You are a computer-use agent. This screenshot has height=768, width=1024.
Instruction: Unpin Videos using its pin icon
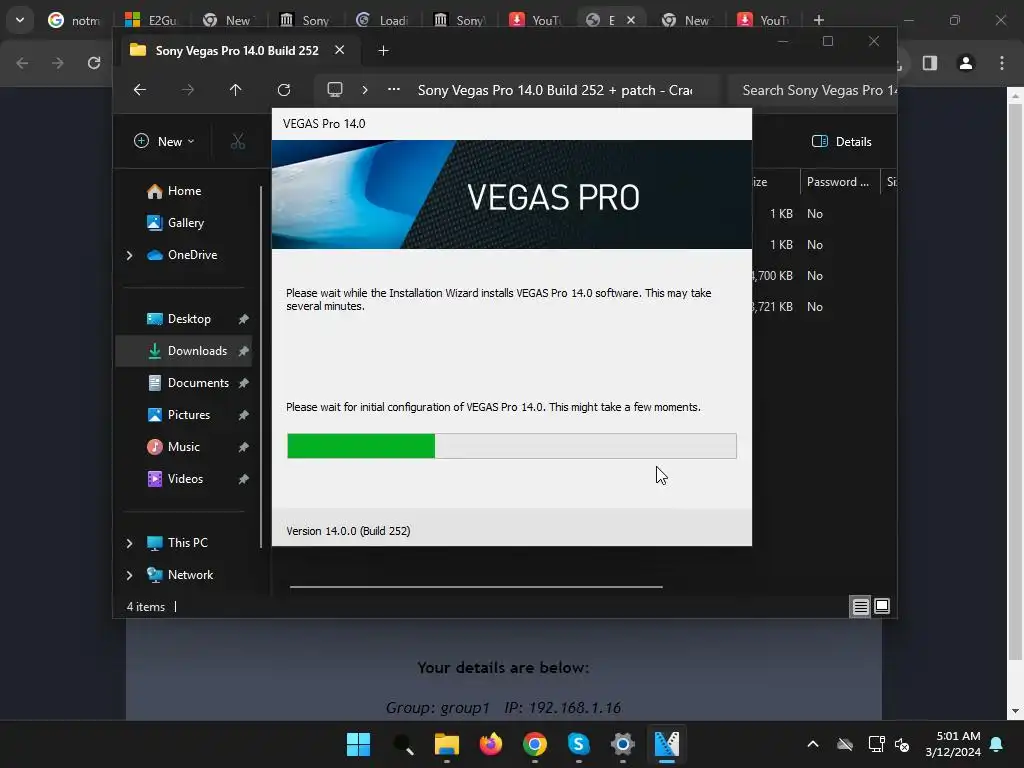(244, 479)
